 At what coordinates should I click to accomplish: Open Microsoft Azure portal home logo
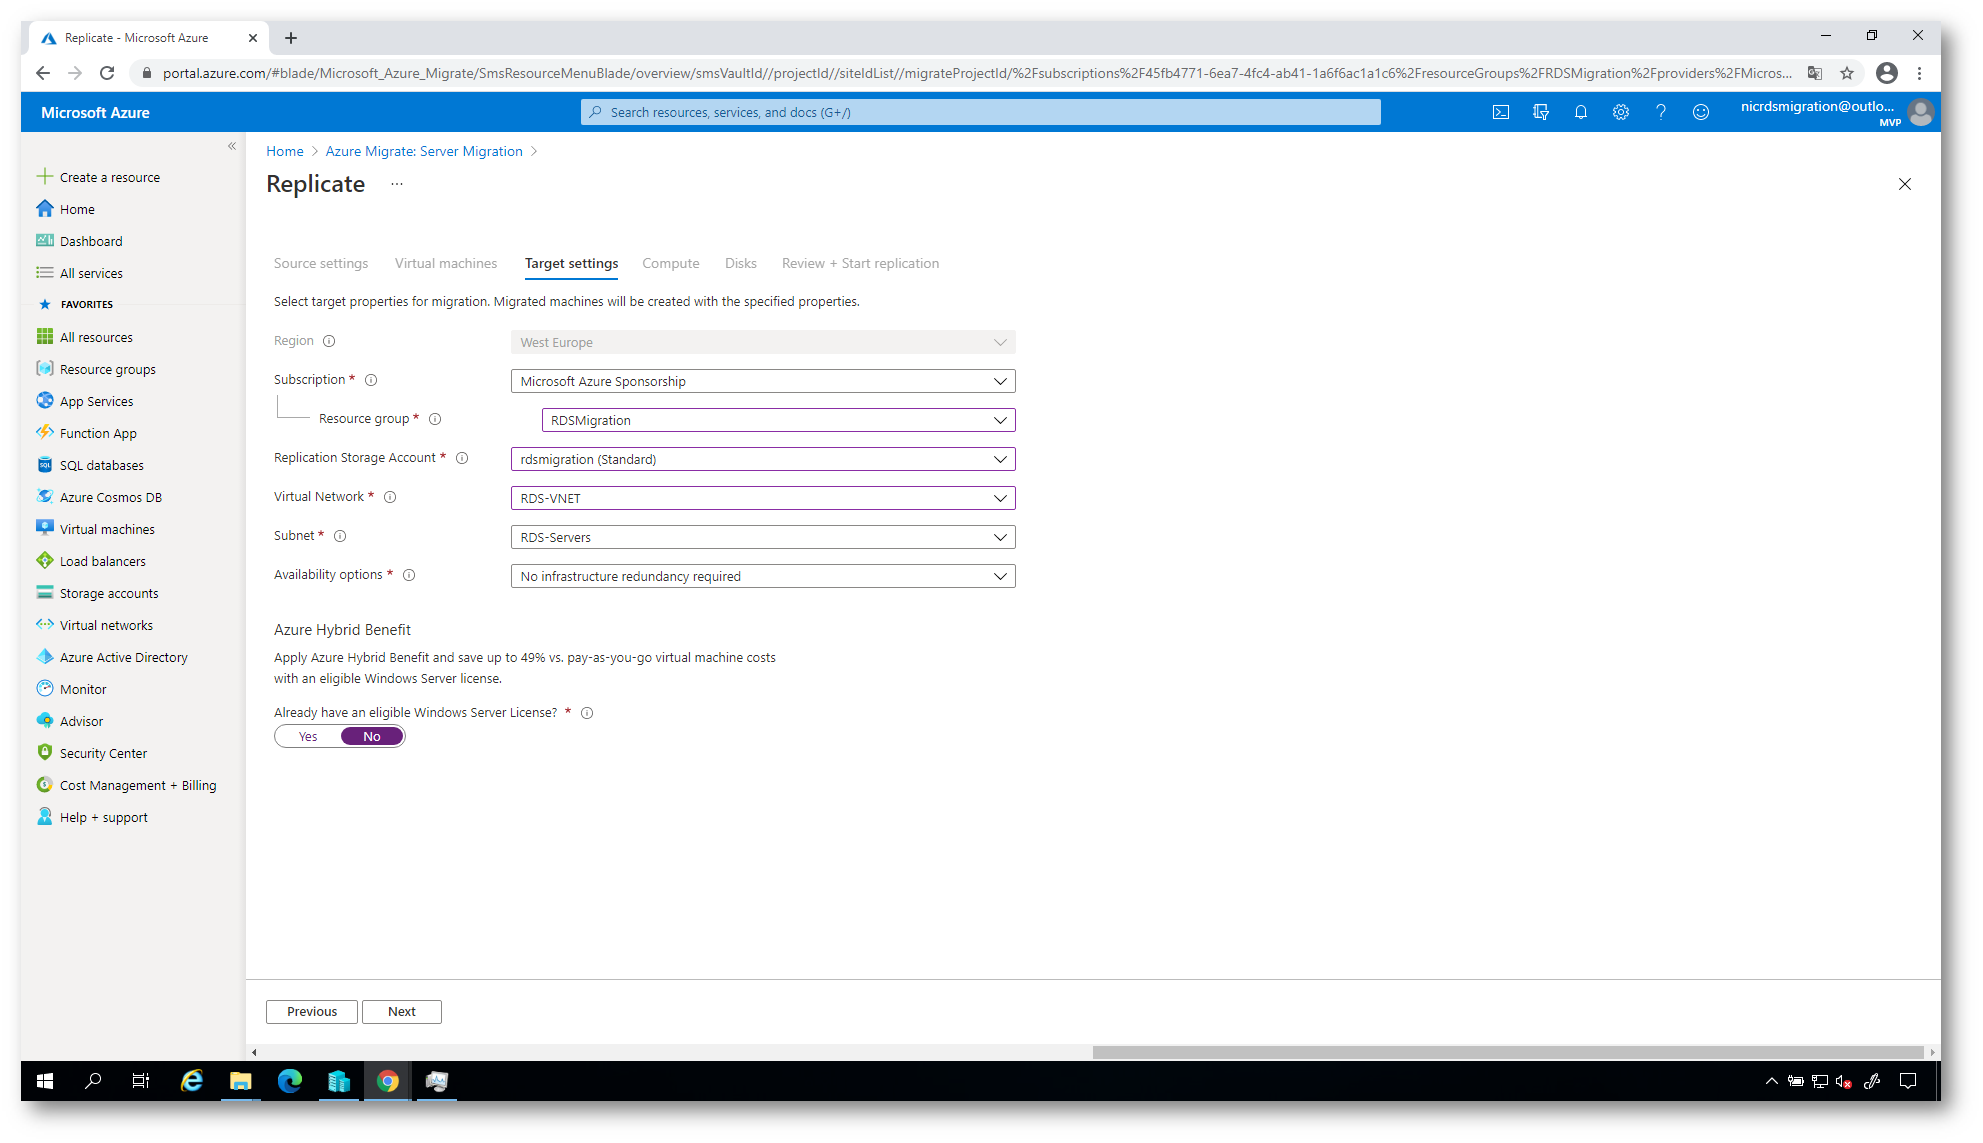(96, 113)
